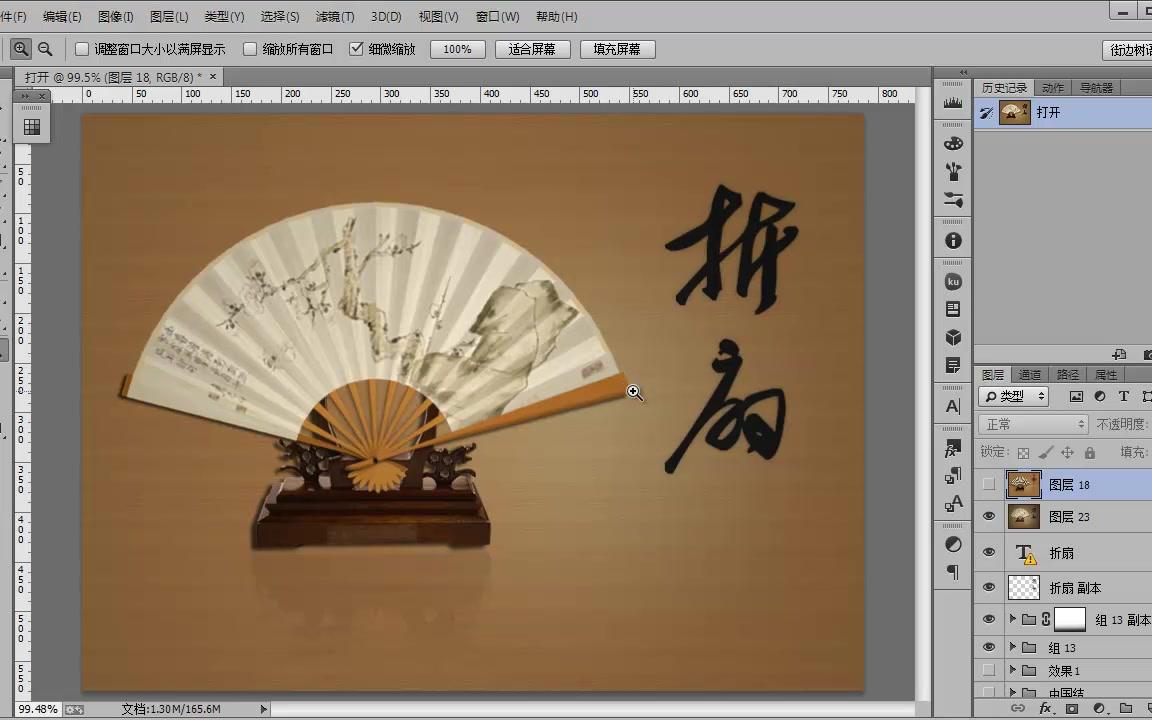Open the 正常 blend mode dropdown

[x=1035, y=424]
